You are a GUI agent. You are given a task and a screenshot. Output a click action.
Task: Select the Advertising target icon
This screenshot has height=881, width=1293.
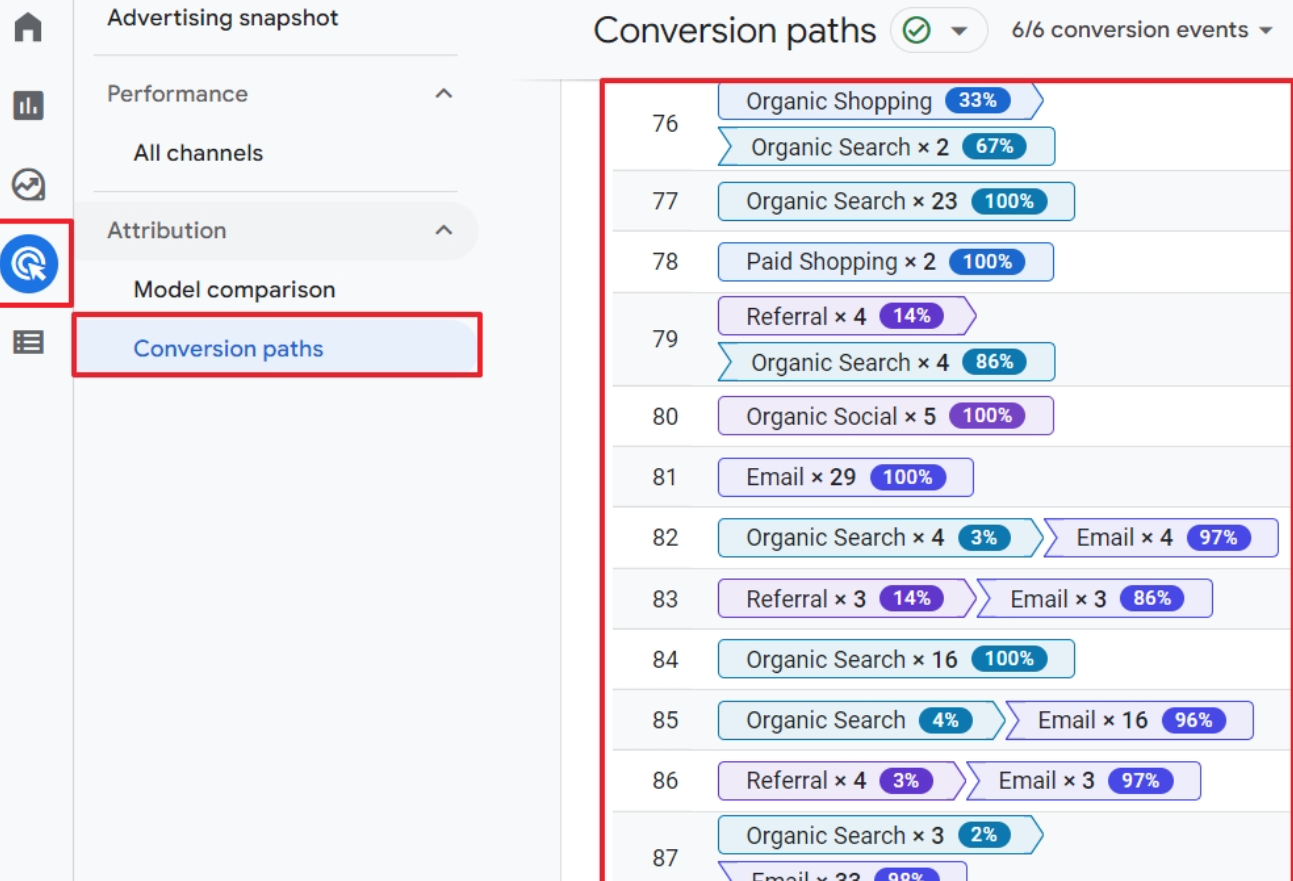coord(30,264)
